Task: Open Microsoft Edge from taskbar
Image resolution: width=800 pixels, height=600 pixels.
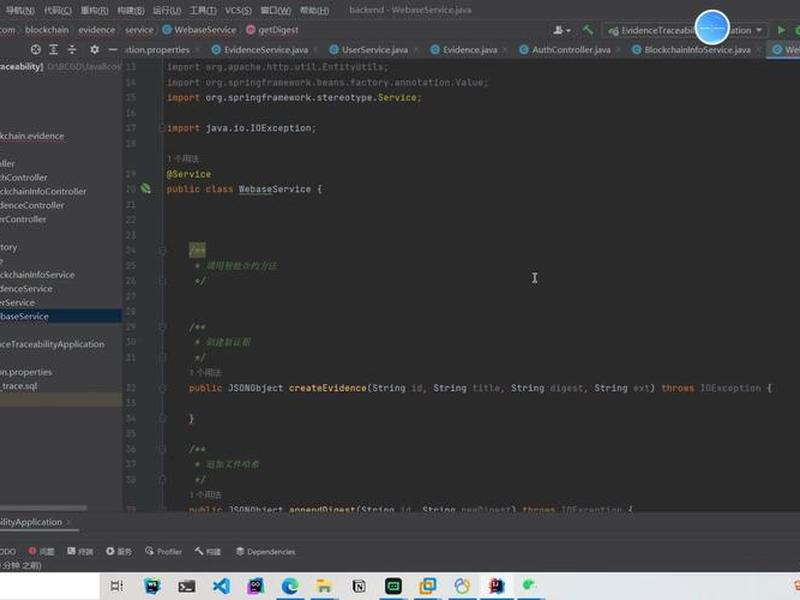Action: click(290, 586)
